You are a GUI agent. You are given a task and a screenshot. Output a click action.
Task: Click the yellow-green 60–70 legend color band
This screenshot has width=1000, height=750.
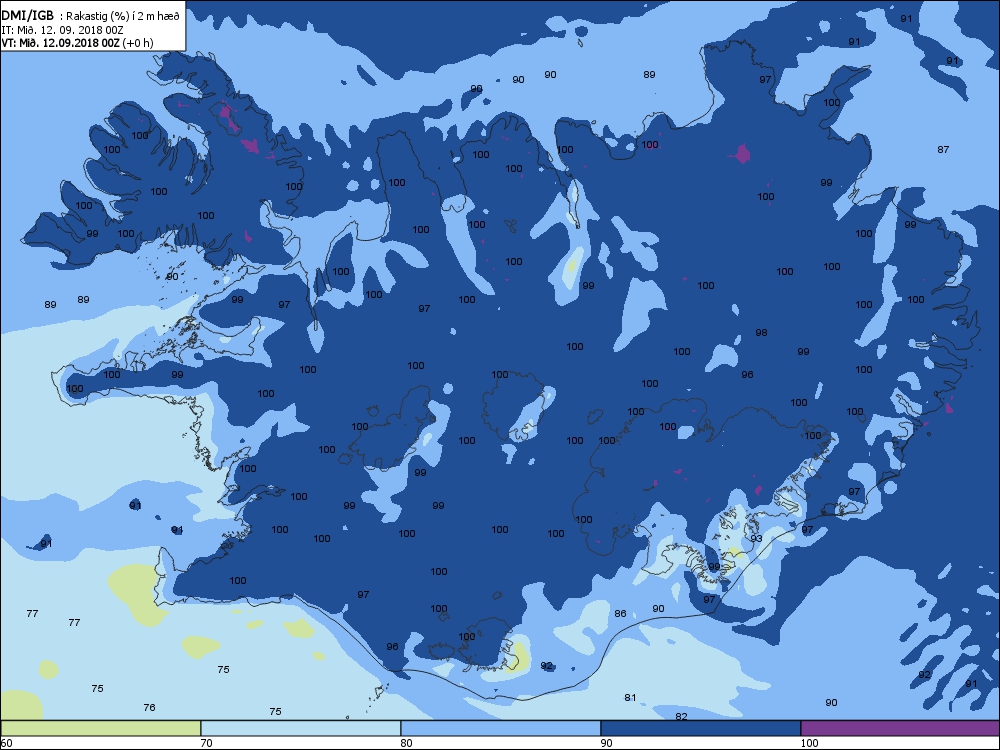click(100, 728)
